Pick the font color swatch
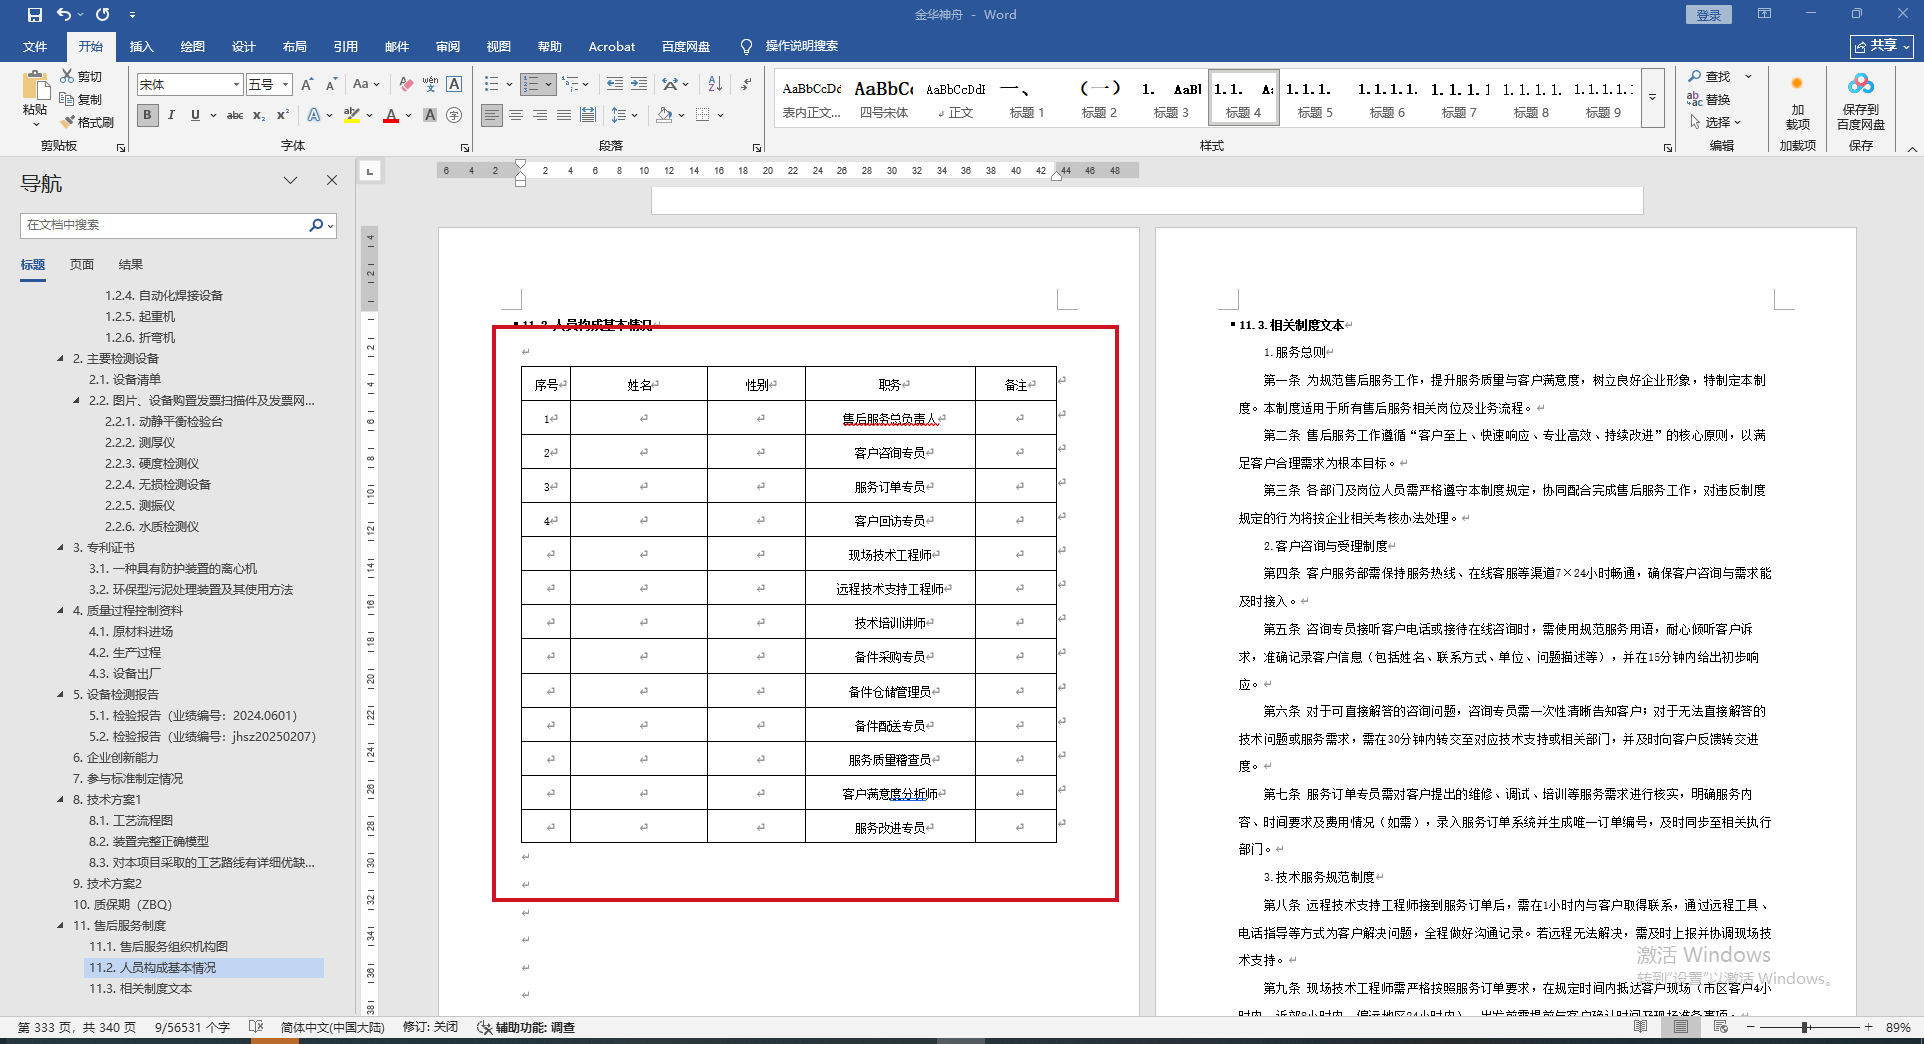The width and height of the screenshot is (1924, 1044). (x=391, y=115)
